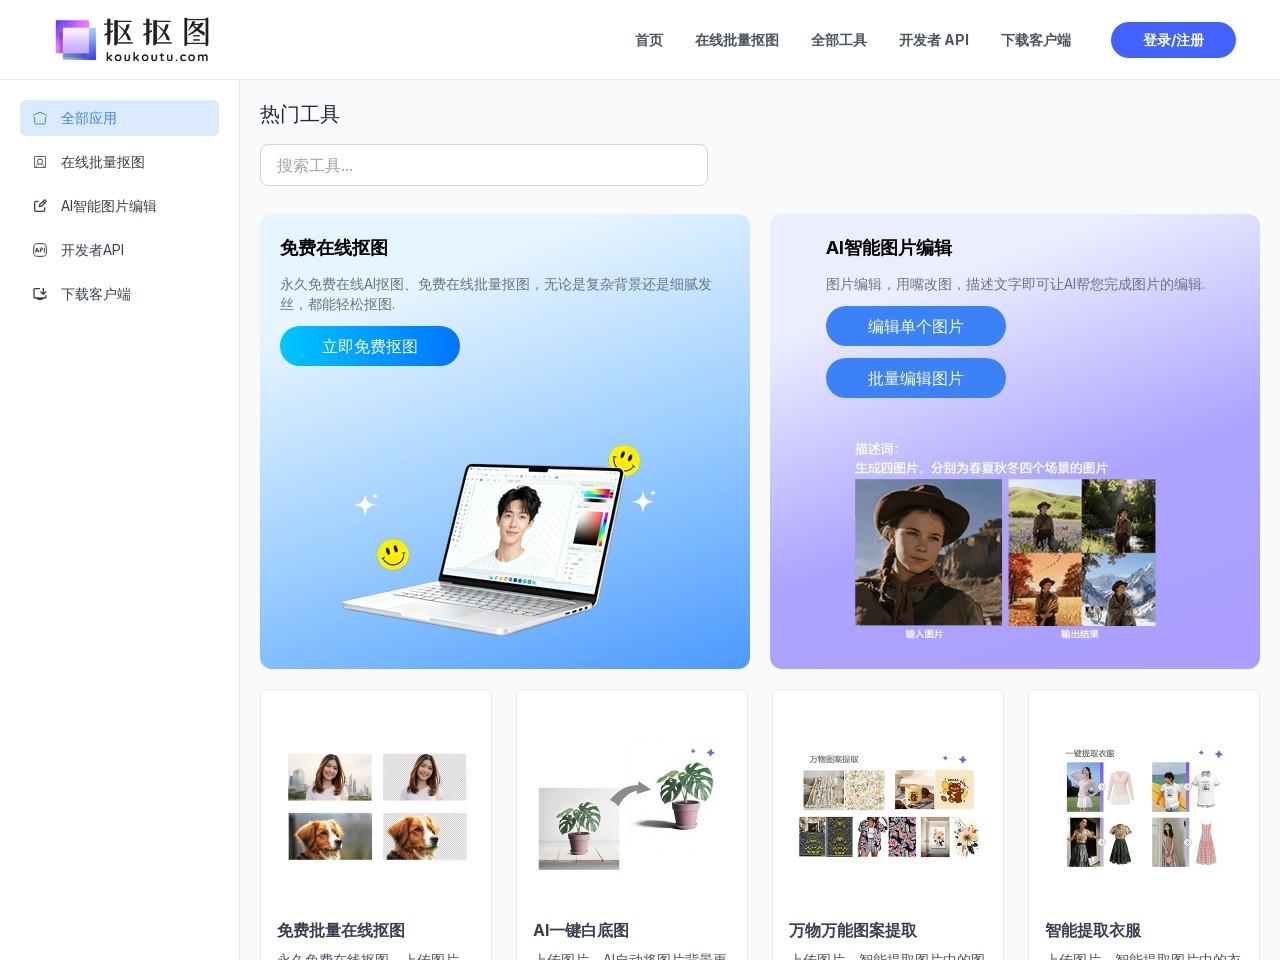Click the 在线批量抠图 sidebar icon
Image resolution: width=1280 pixels, height=960 pixels.
point(40,162)
